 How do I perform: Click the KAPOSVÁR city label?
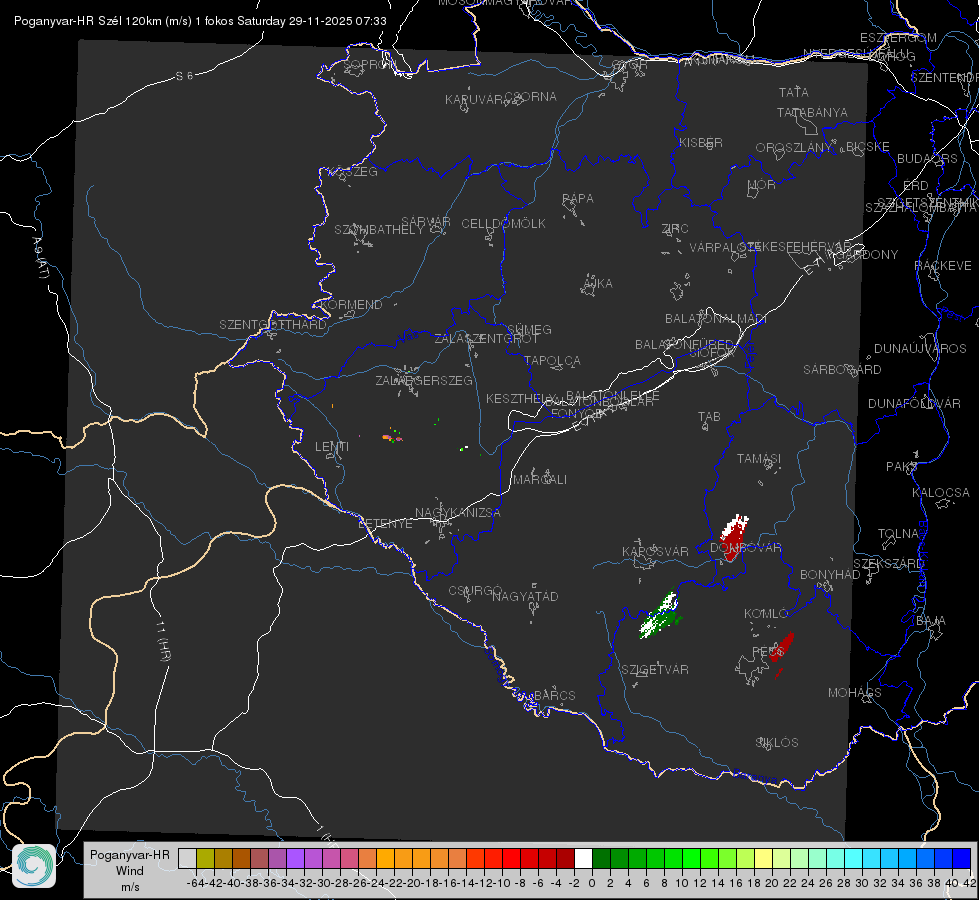[655, 551]
